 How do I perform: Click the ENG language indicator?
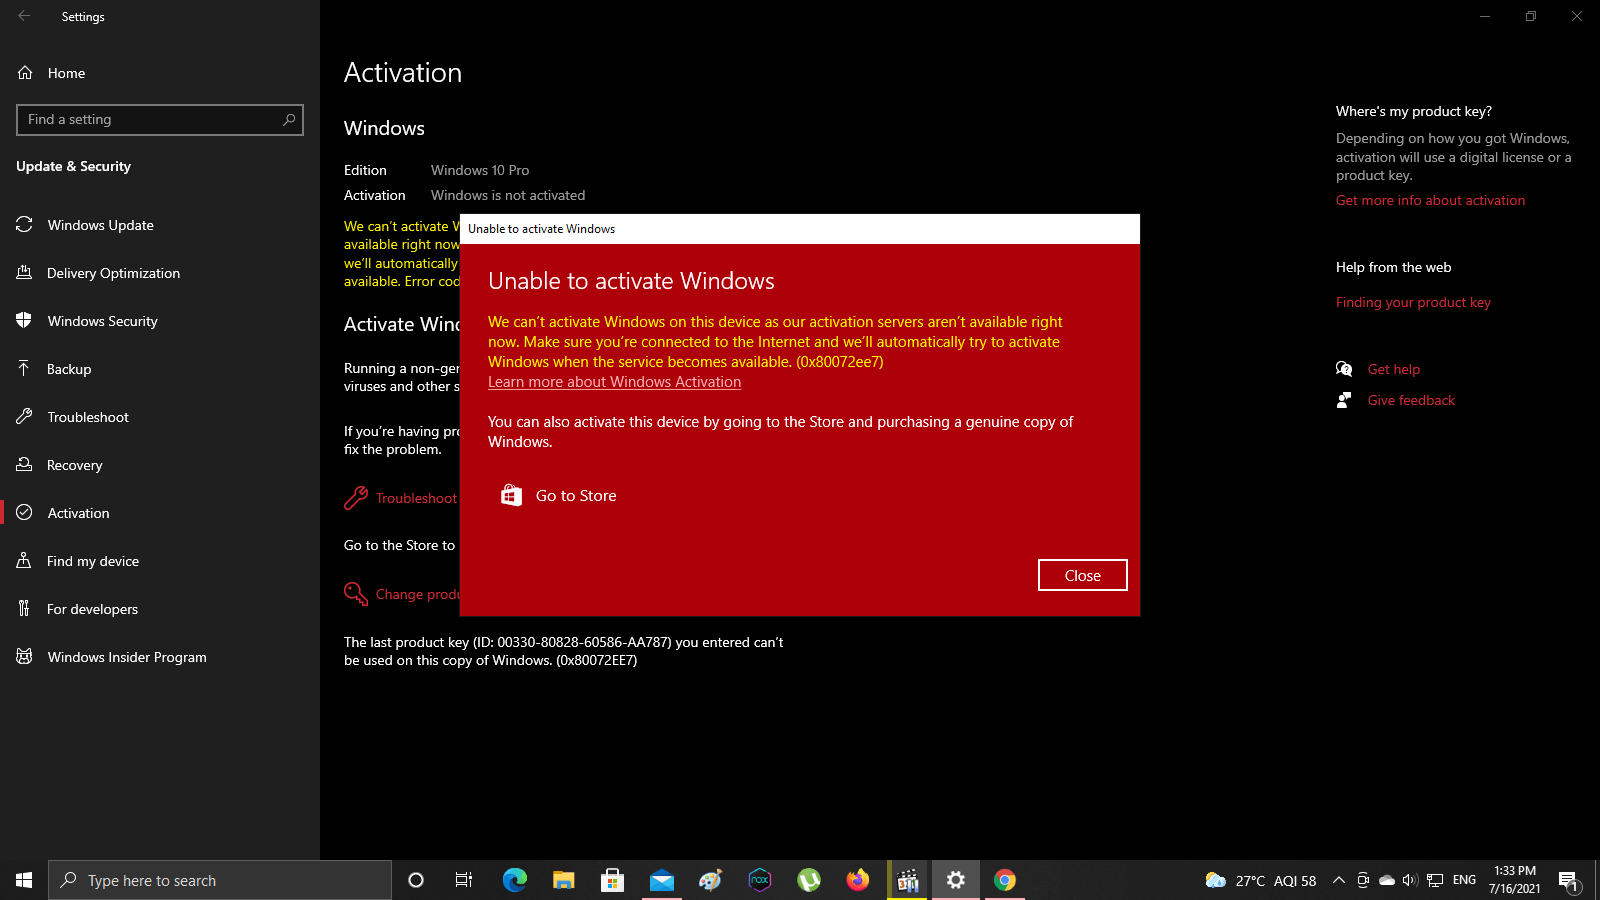[x=1464, y=880]
